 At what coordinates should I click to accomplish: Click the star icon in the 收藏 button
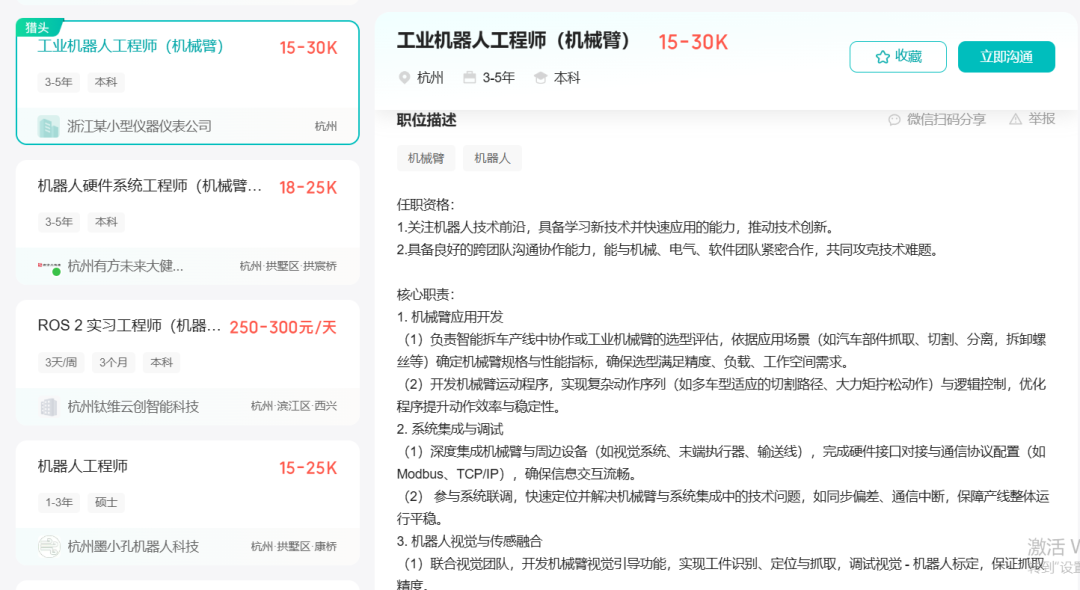(x=882, y=57)
